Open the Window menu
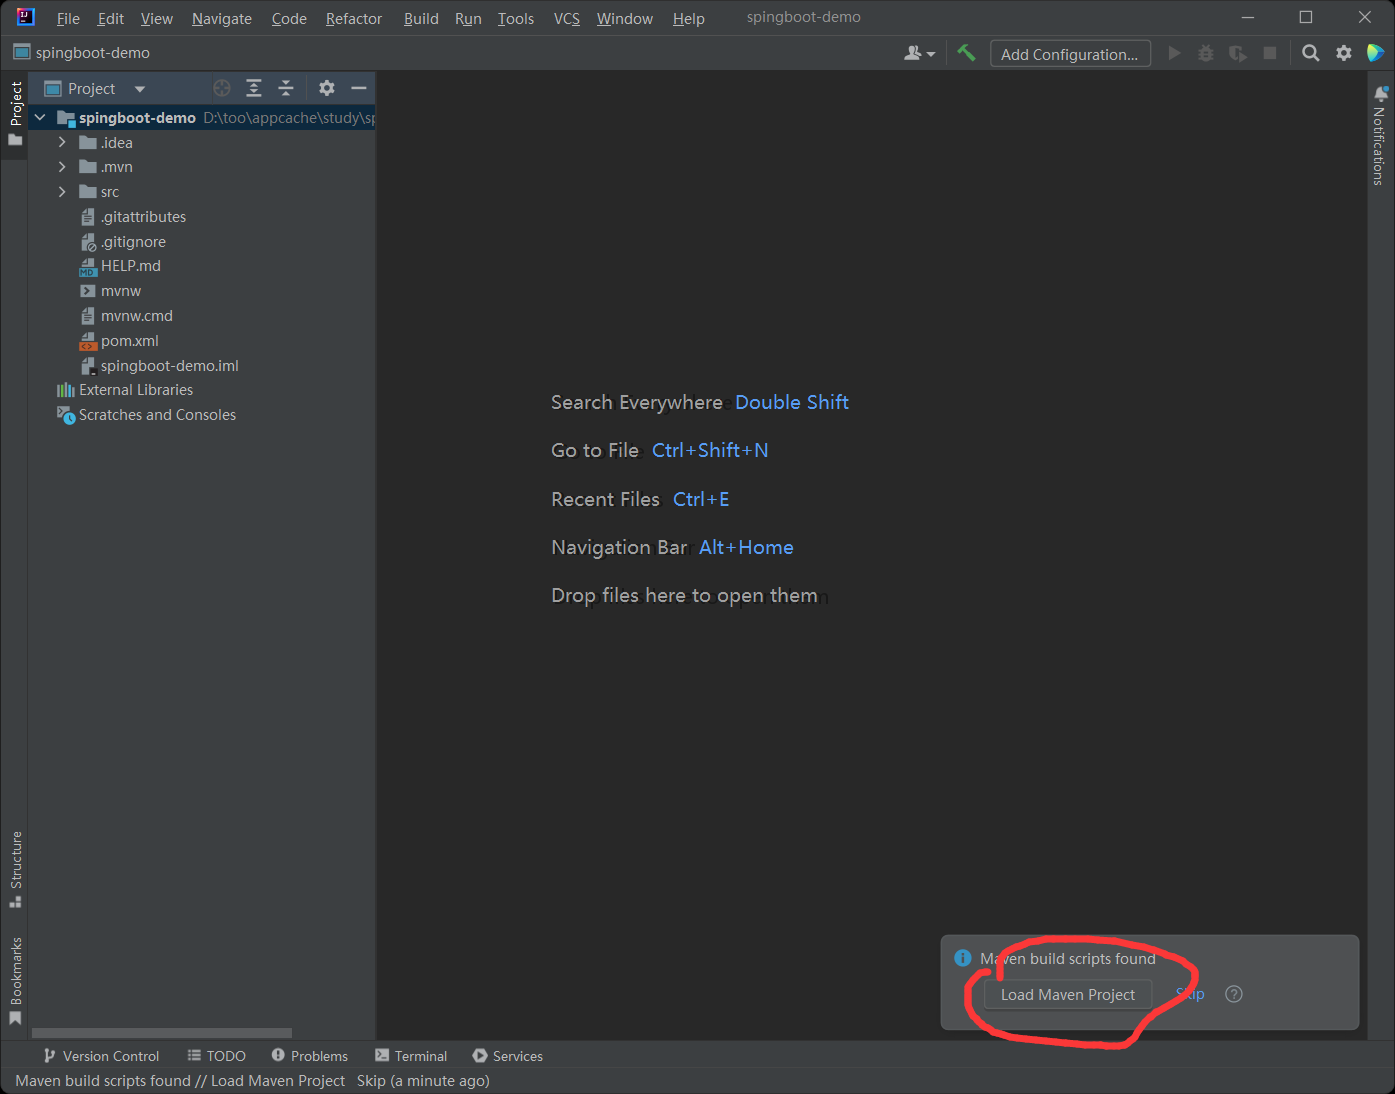The image size is (1395, 1094). click(625, 18)
